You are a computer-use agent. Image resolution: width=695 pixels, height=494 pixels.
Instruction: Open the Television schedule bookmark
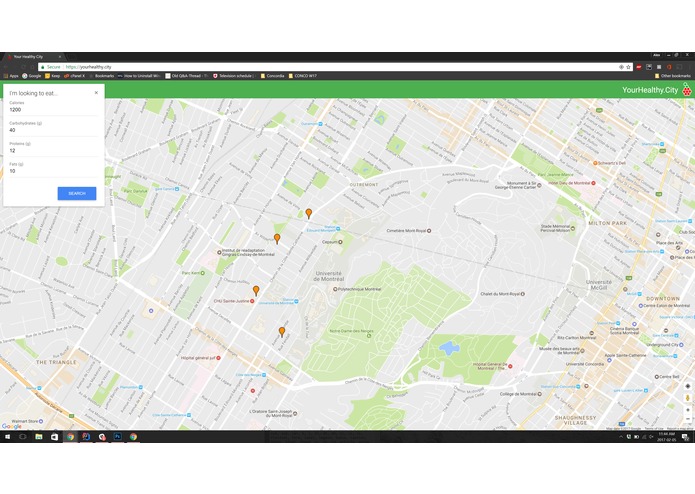point(234,76)
